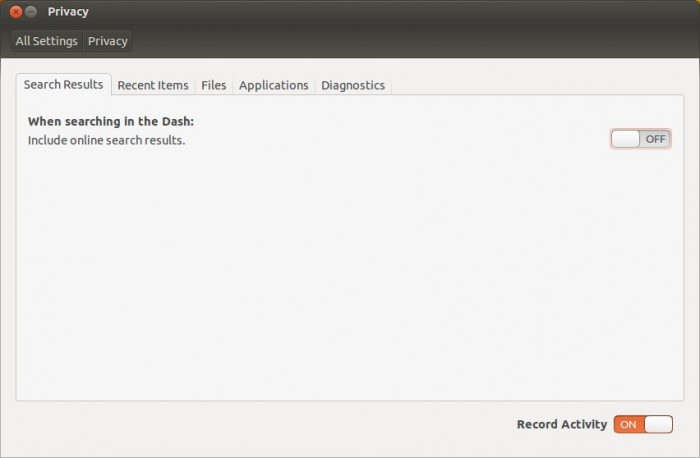Click the orange ON text of Record Activity
Image resolution: width=700 pixels, height=458 pixels.
[628, 424]
